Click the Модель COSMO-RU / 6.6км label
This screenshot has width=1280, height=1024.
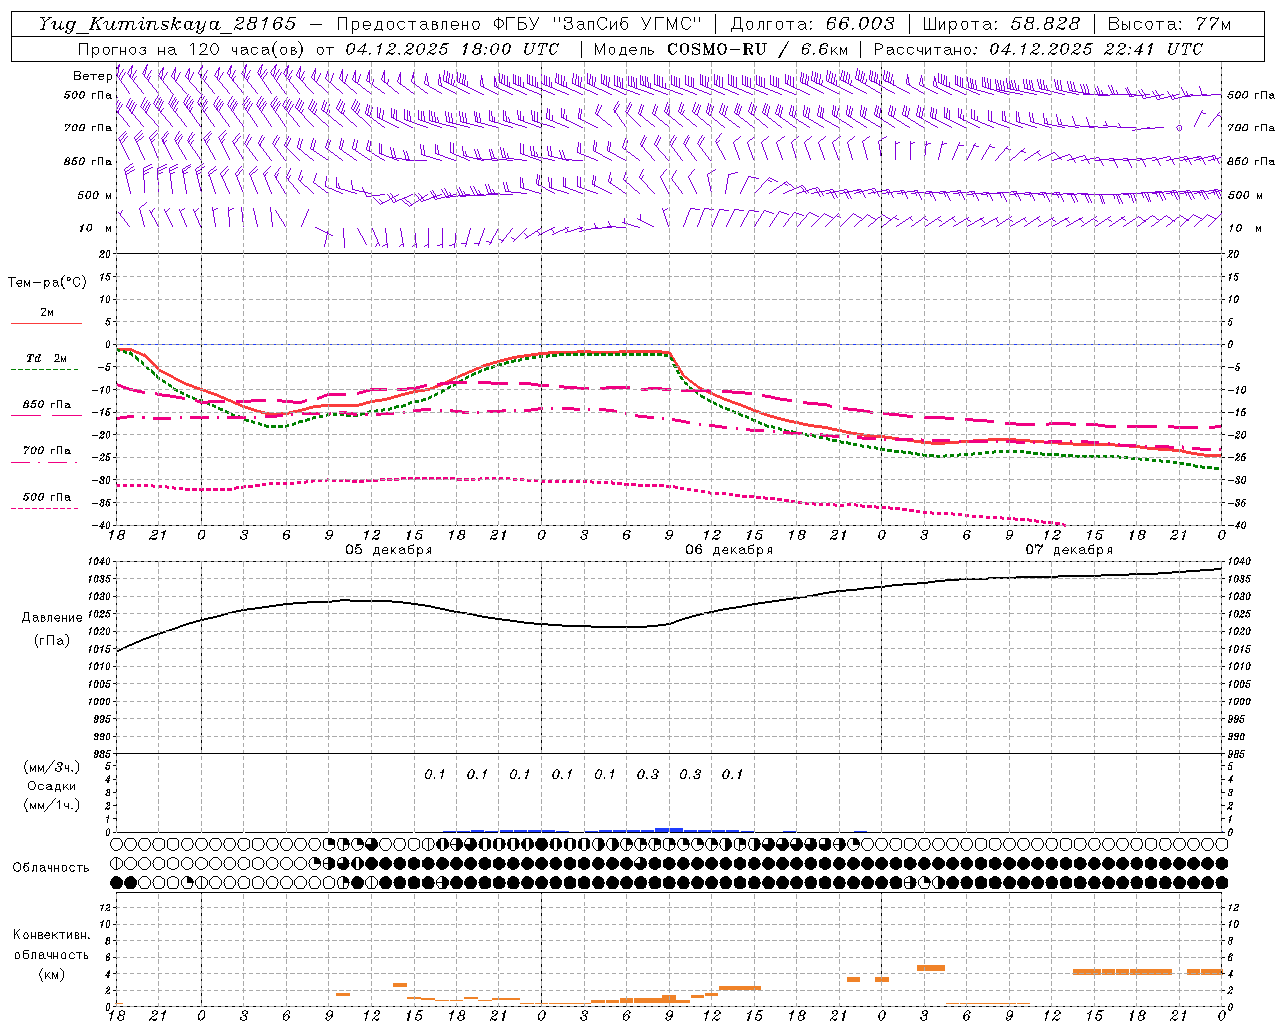click(721, 49)
